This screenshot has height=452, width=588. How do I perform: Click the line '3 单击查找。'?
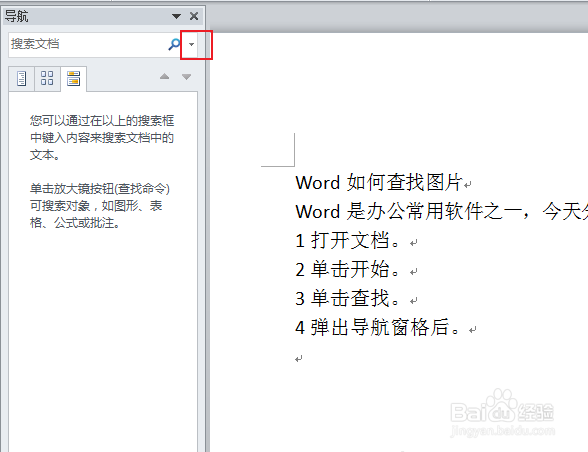(348, 298)
